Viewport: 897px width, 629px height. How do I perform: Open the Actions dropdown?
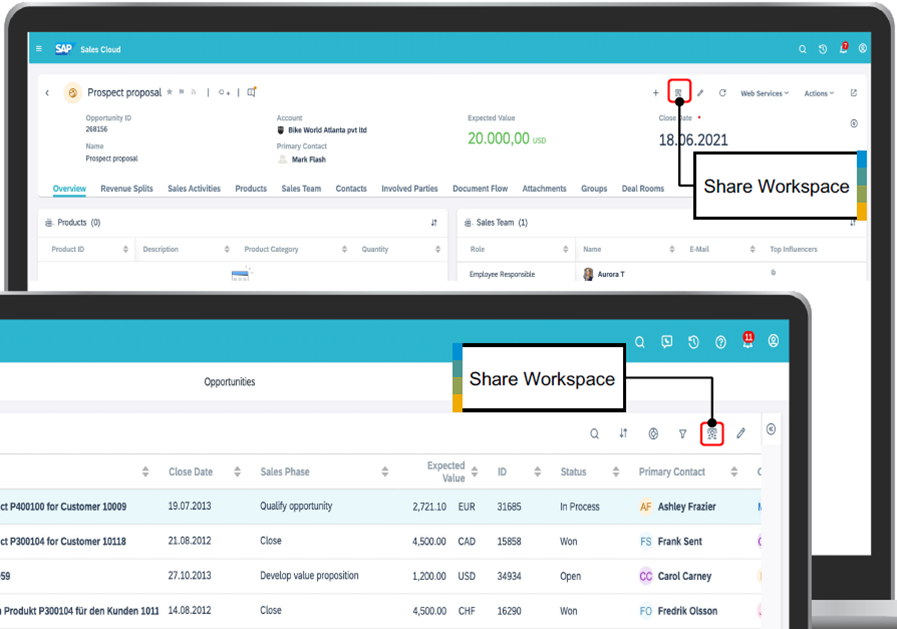pos(819,93)
